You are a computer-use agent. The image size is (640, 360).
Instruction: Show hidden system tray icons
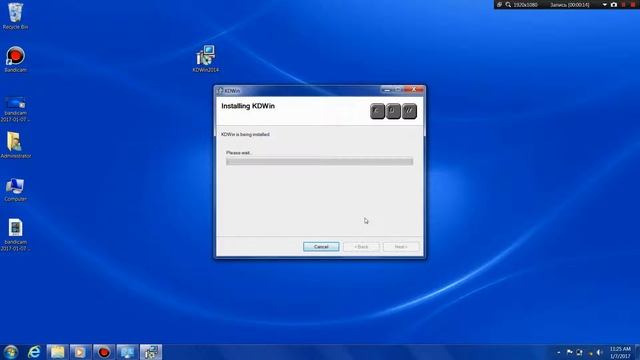coord(558,352)
